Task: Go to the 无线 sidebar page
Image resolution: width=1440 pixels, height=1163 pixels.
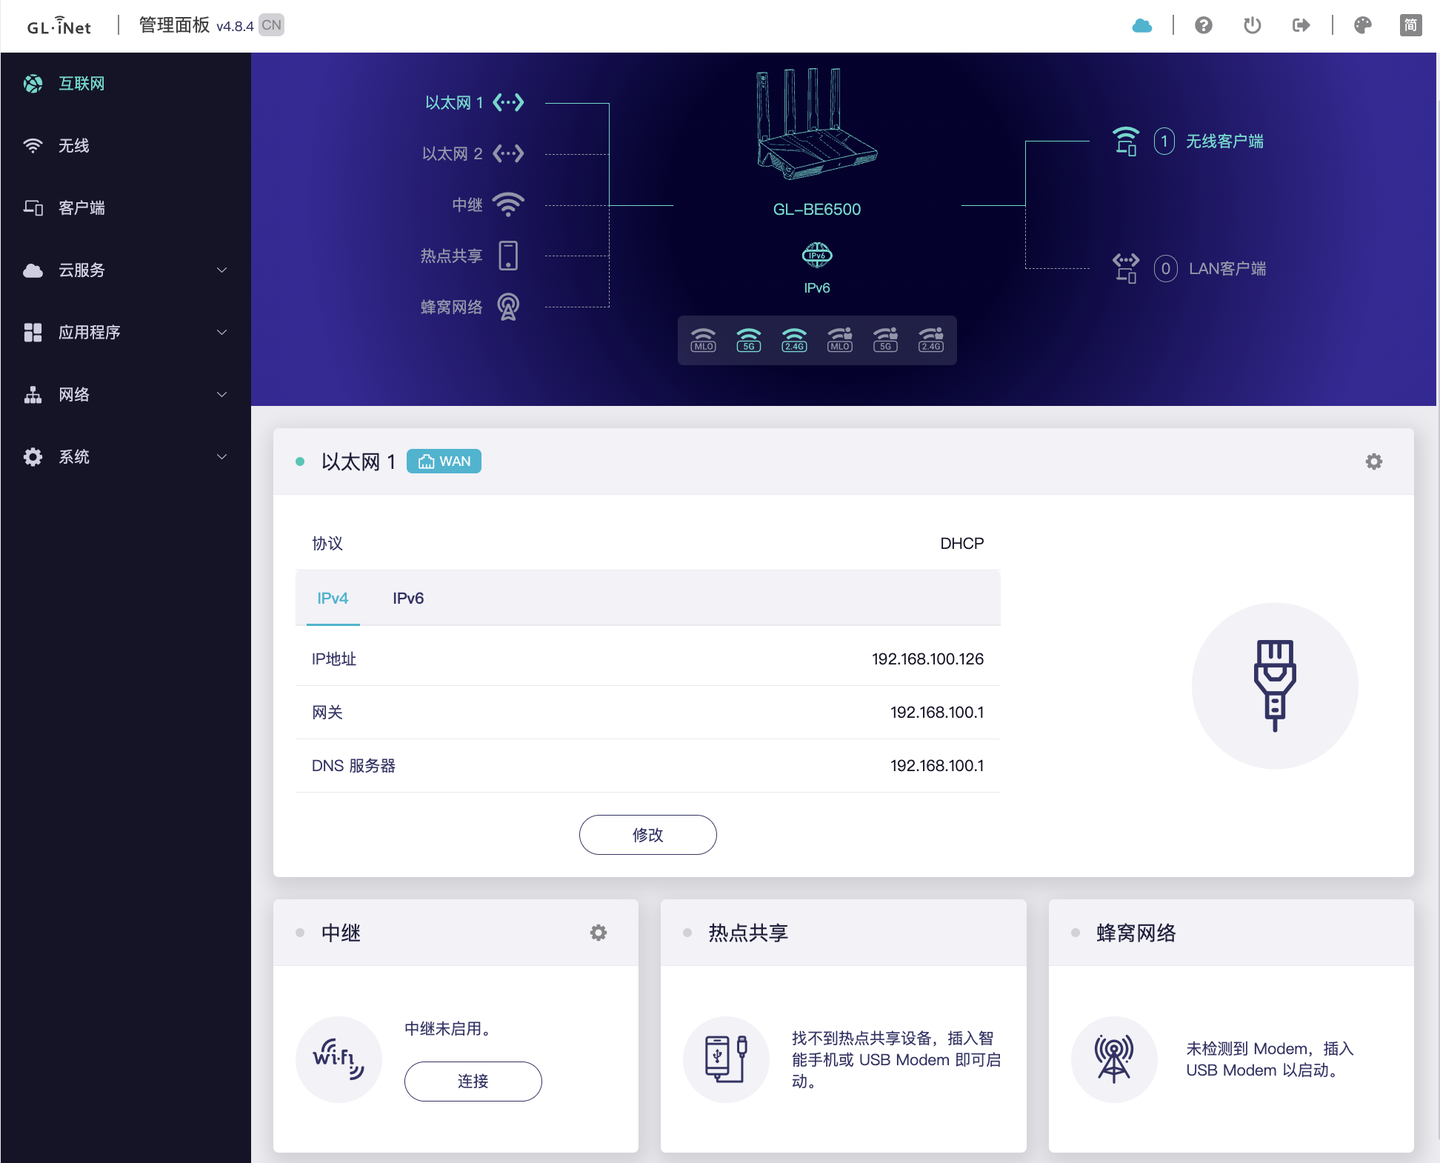Action: (x=125, y=146)
